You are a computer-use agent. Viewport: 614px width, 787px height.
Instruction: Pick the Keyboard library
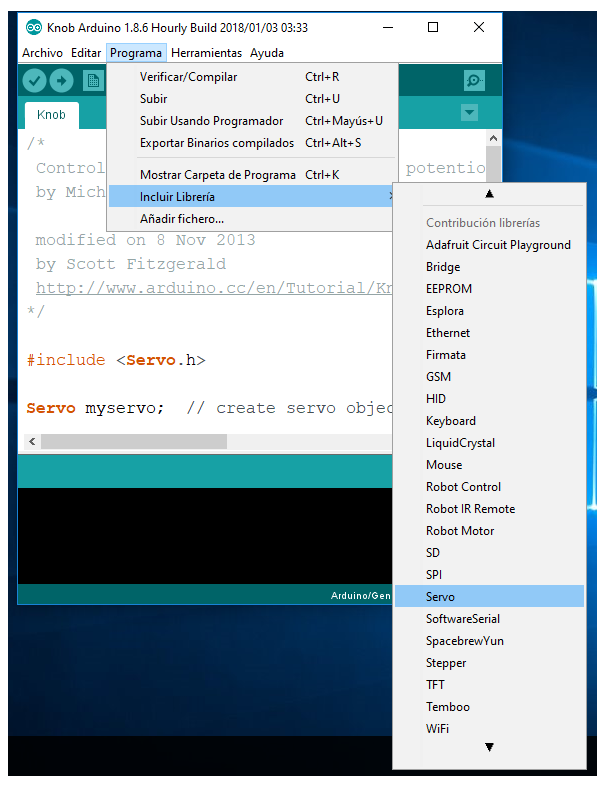tap(489, 421)
